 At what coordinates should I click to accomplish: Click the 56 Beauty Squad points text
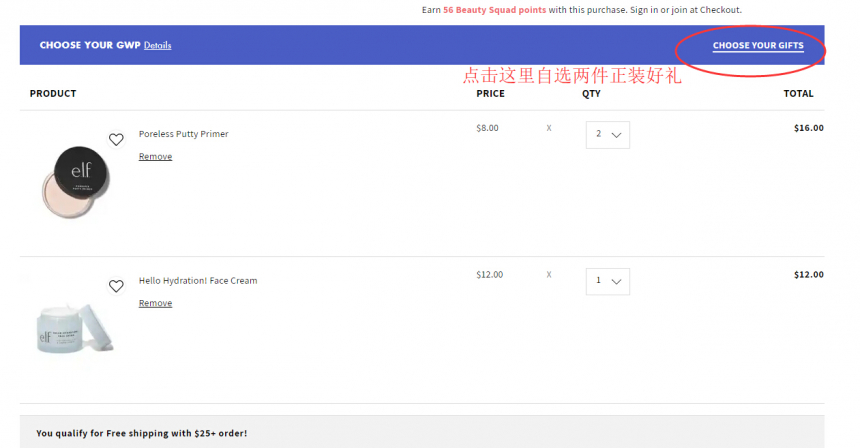(494, 10)
